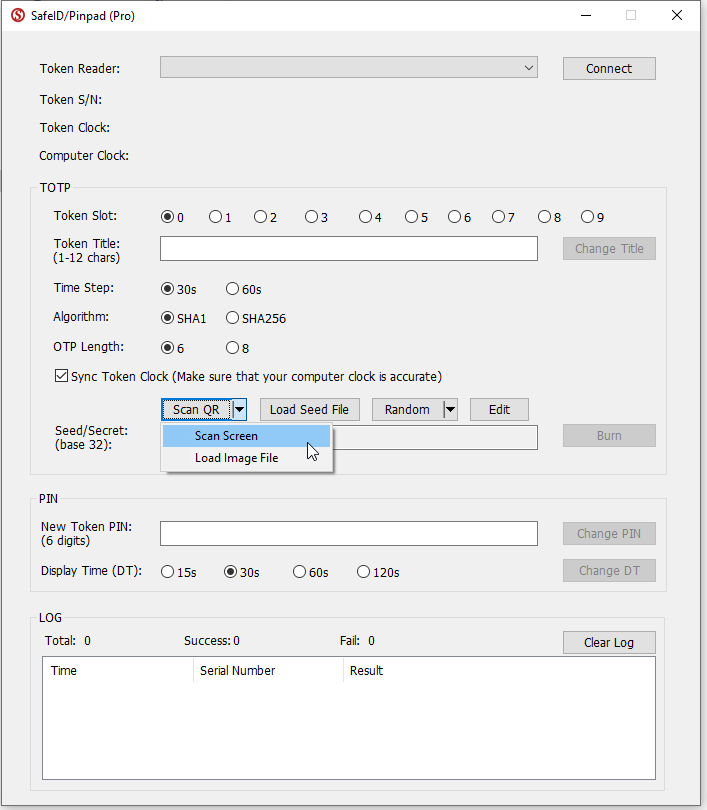
Task: Select Token Slot 3
Action: coord(311,217)
